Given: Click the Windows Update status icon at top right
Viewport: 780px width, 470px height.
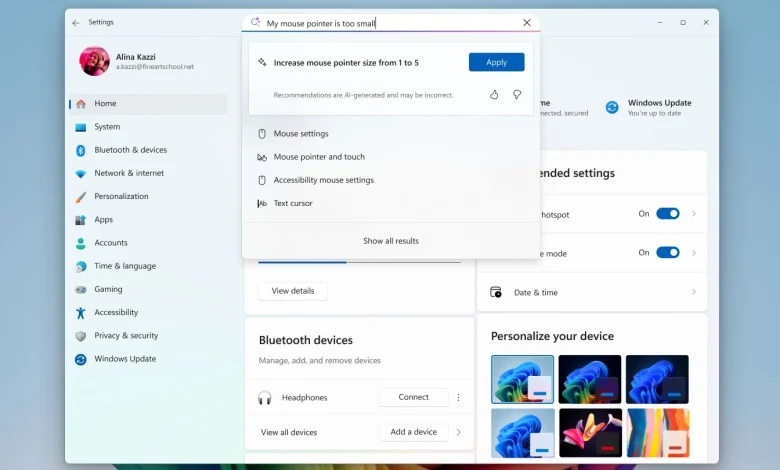Looking at the screenshot, I should click(612, 107).
